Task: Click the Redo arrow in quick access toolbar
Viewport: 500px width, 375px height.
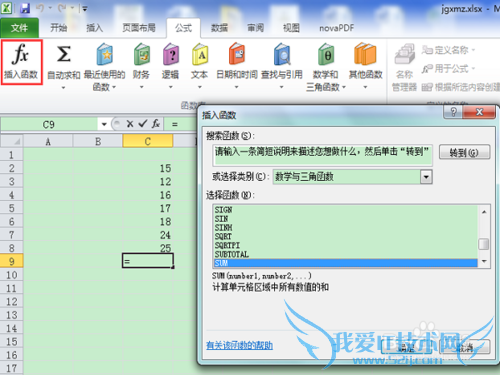Action: 62,8
